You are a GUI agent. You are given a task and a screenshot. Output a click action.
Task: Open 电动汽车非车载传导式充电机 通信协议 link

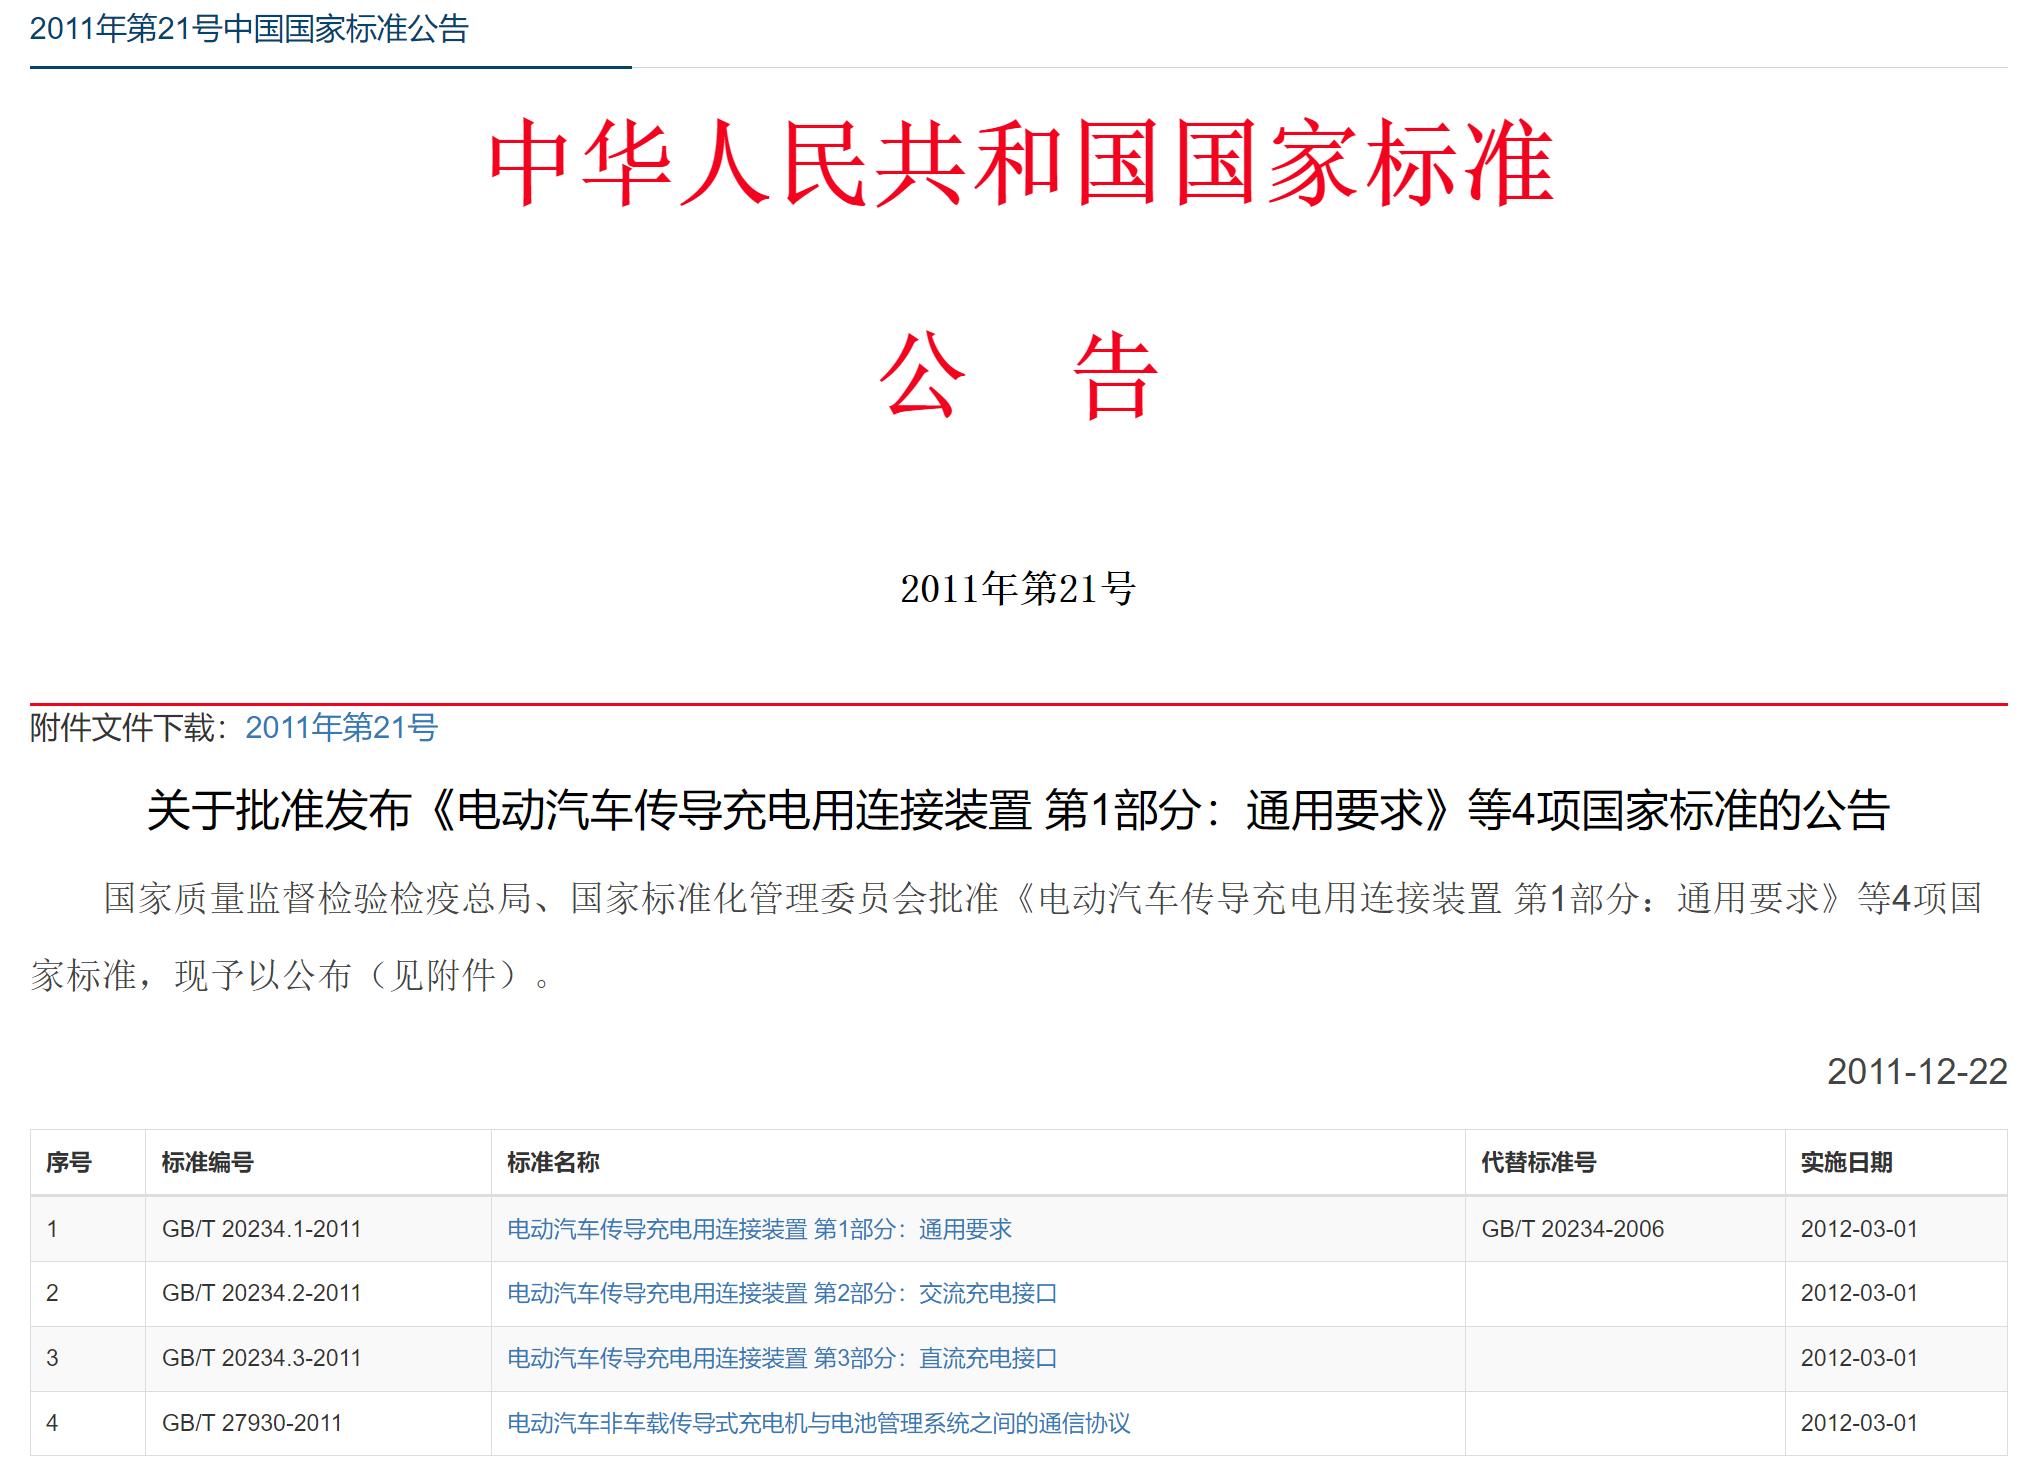(818, 1423)
